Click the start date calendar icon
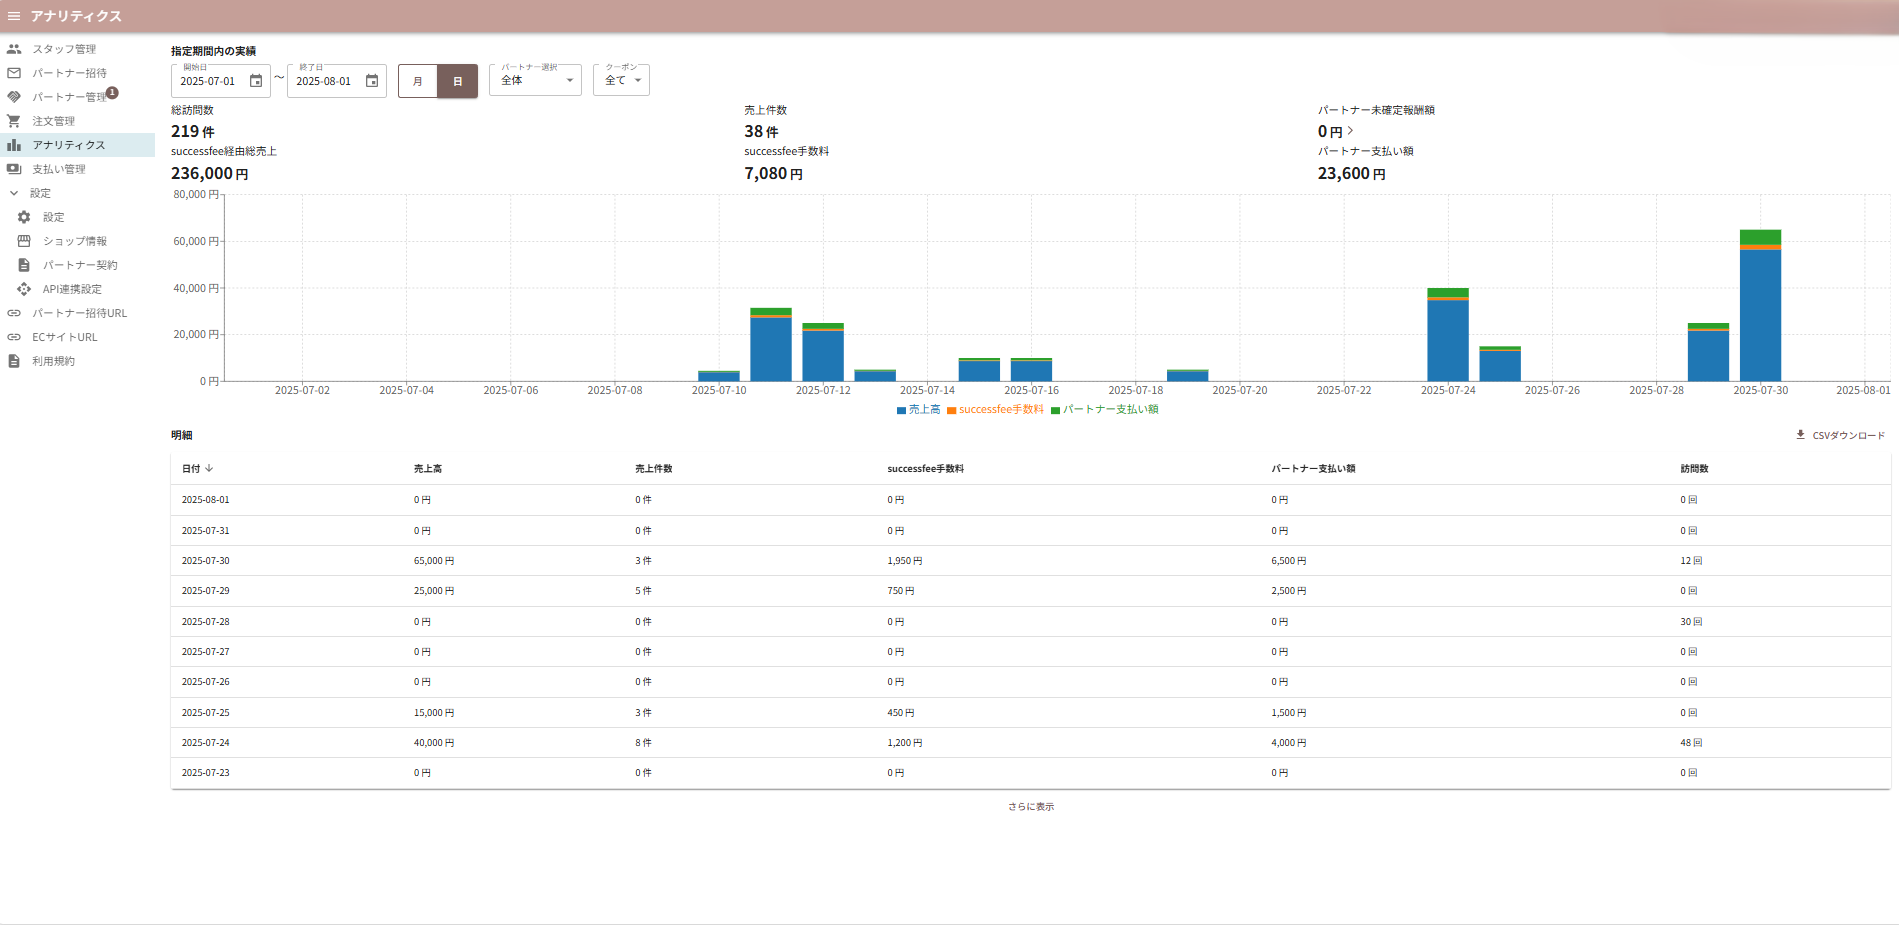 click(x=256, y=81)
